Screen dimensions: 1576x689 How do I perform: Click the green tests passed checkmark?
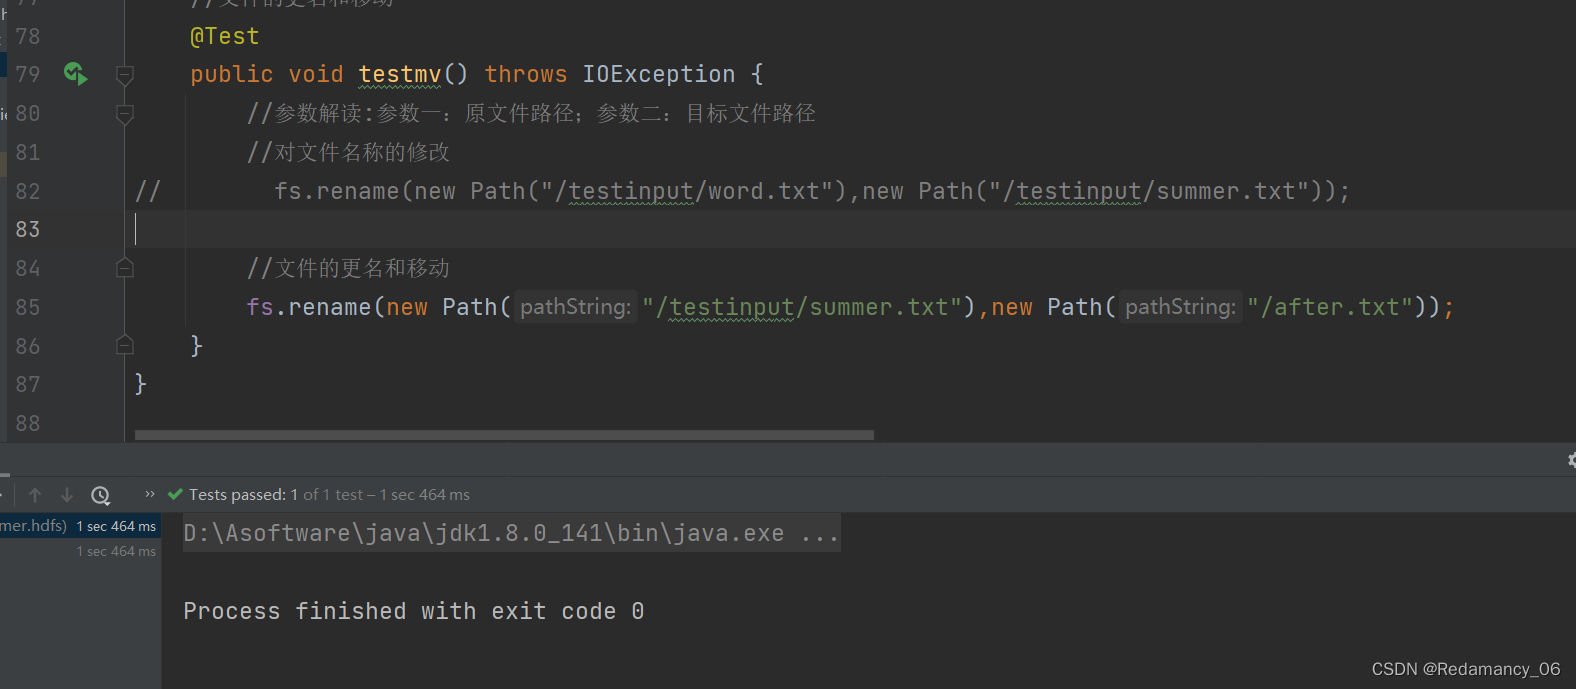coord(176,494)
